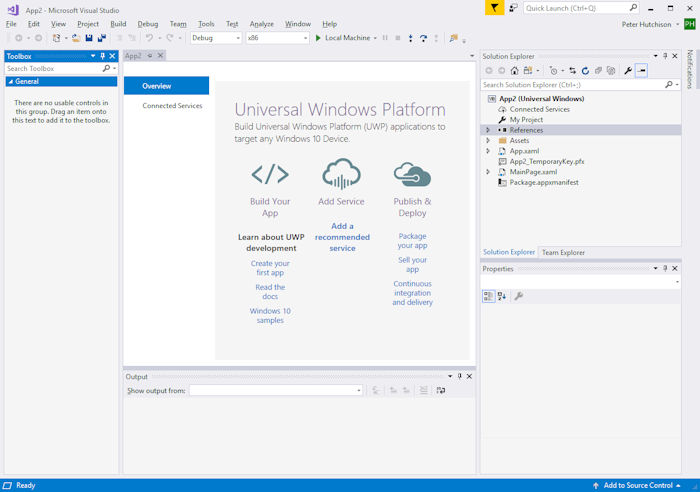This screenshot has height=492, width=700.
Task: Click the Solution Explorer Home icon
Action: (514, 71)
